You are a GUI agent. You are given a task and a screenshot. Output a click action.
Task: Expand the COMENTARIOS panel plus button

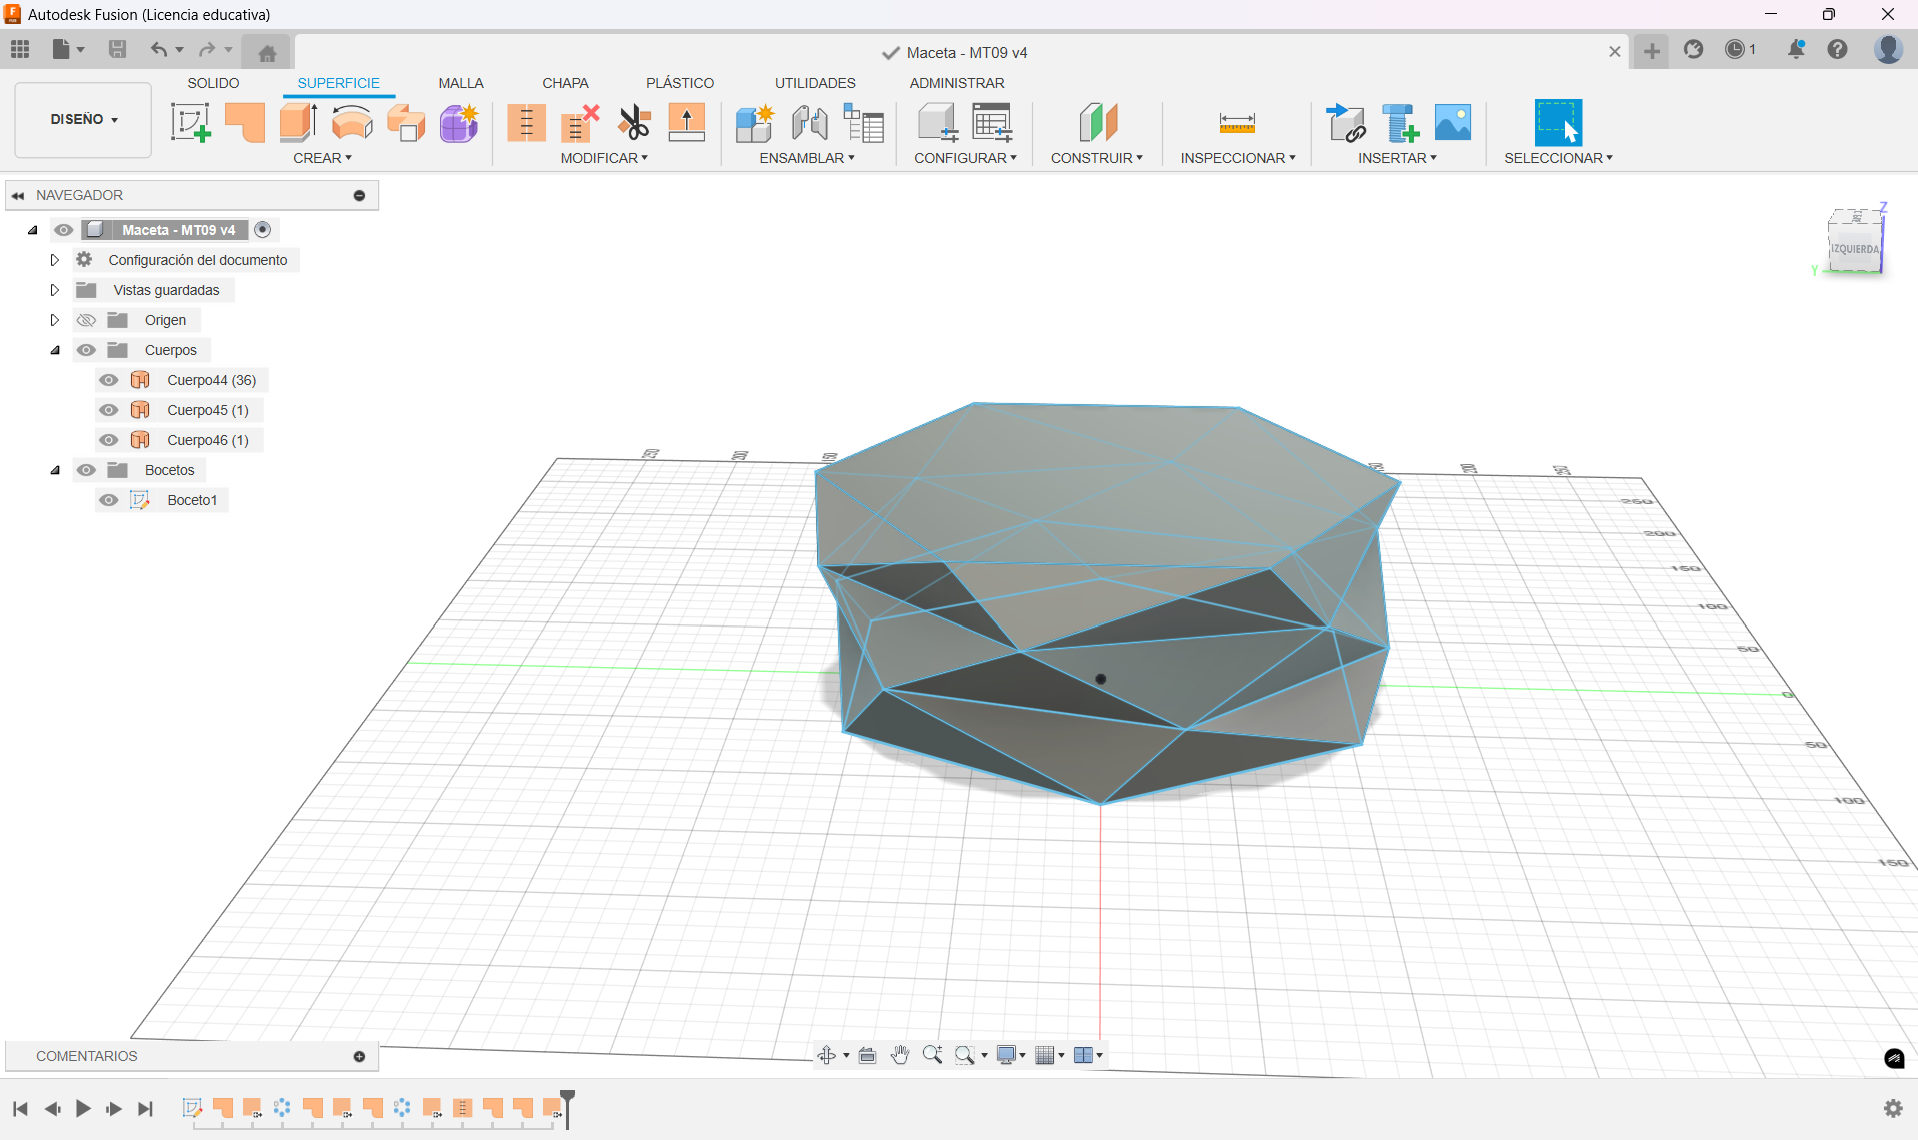coord(359,1056)
